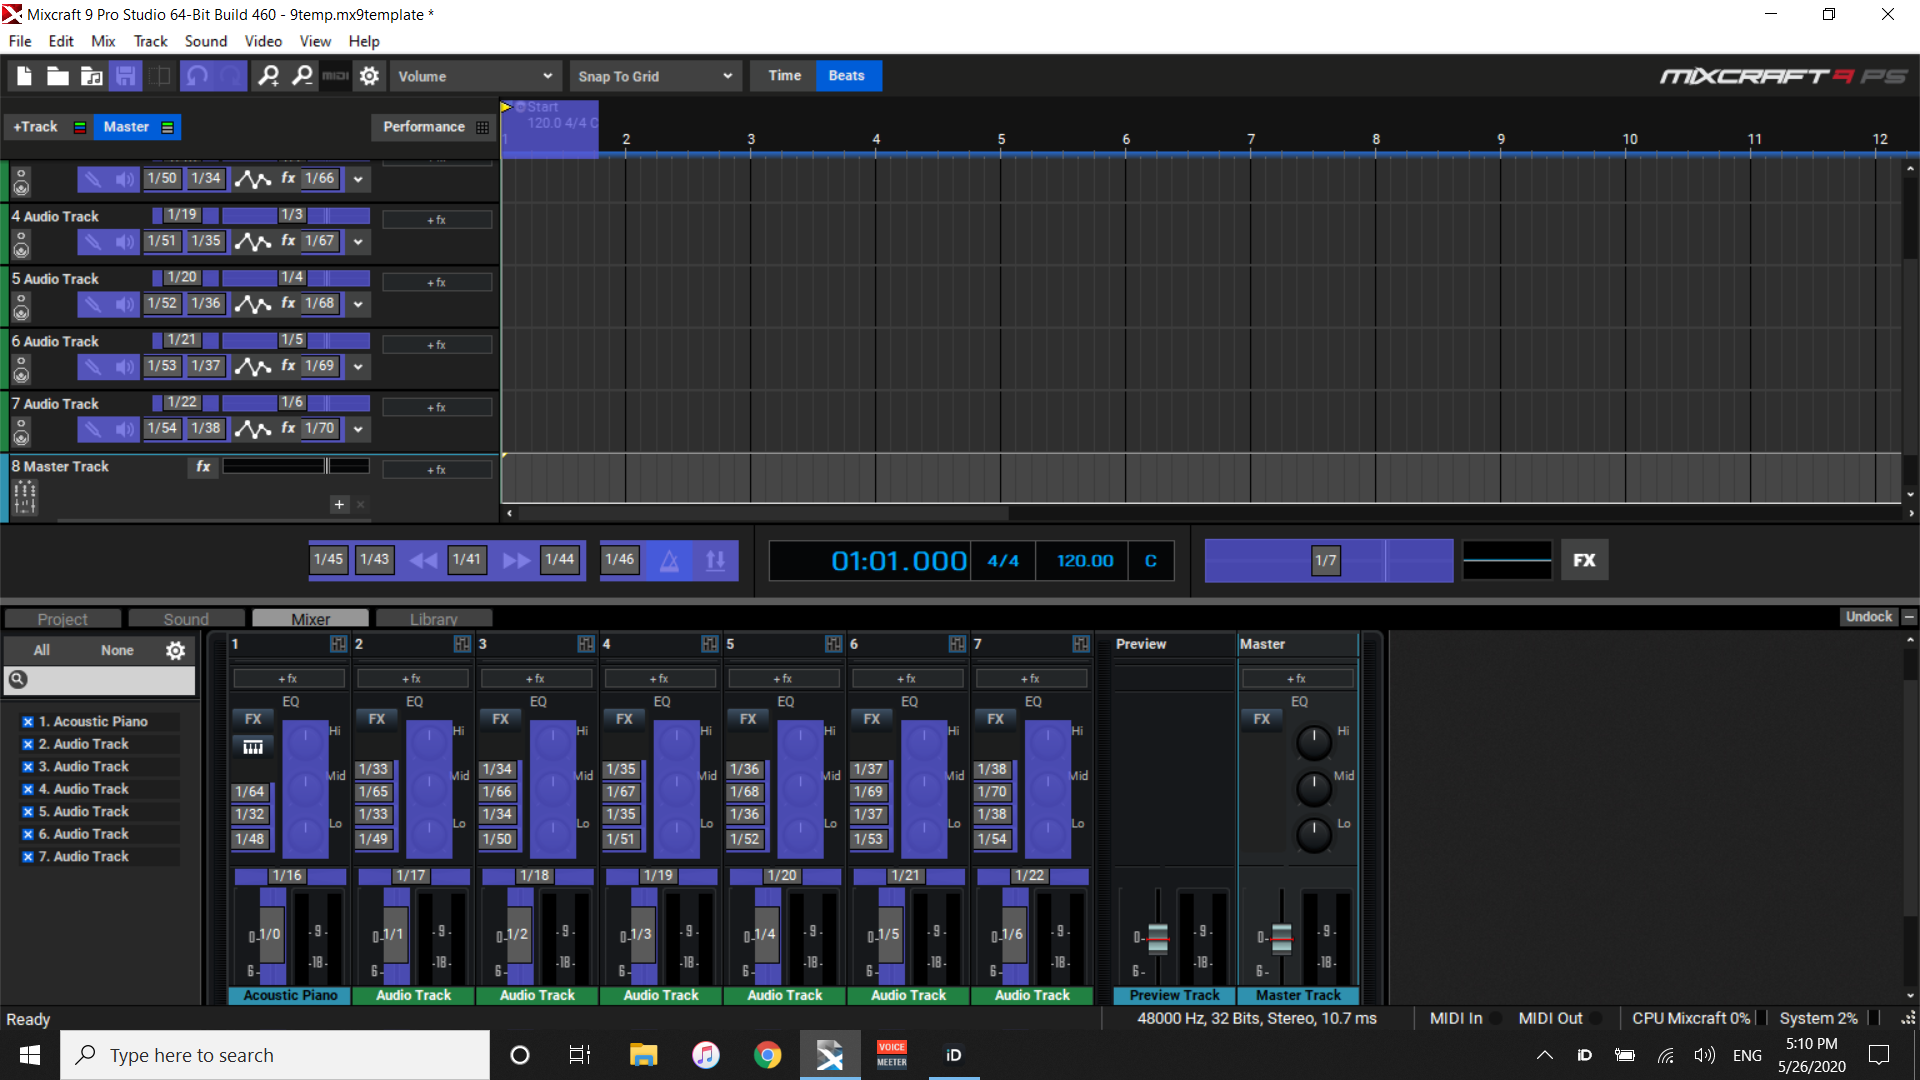The height and width of the screenshot is (1080, 1920).
Task: Switch to the Project tab
Action: (x=62, y=619)
